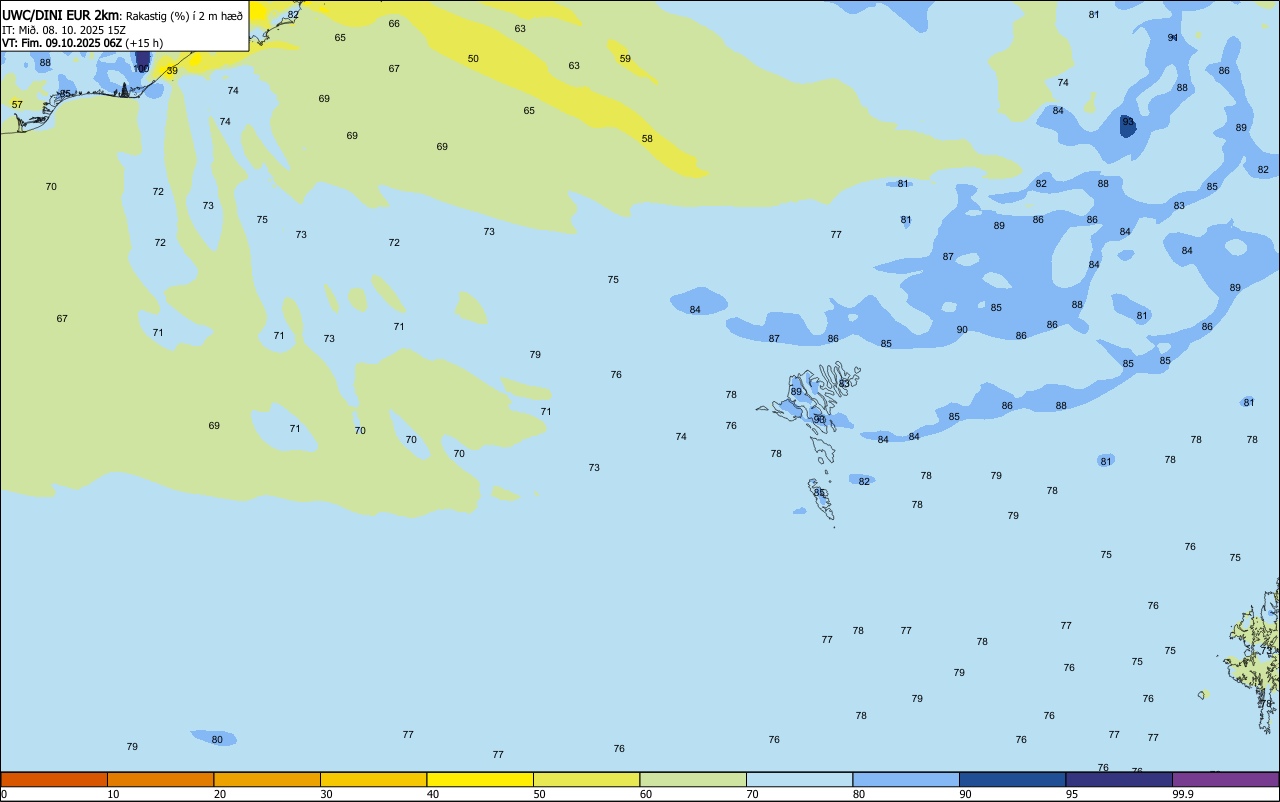
Task: Click the map value 93 in dark blue patch
Action: tap(1128, 122)
